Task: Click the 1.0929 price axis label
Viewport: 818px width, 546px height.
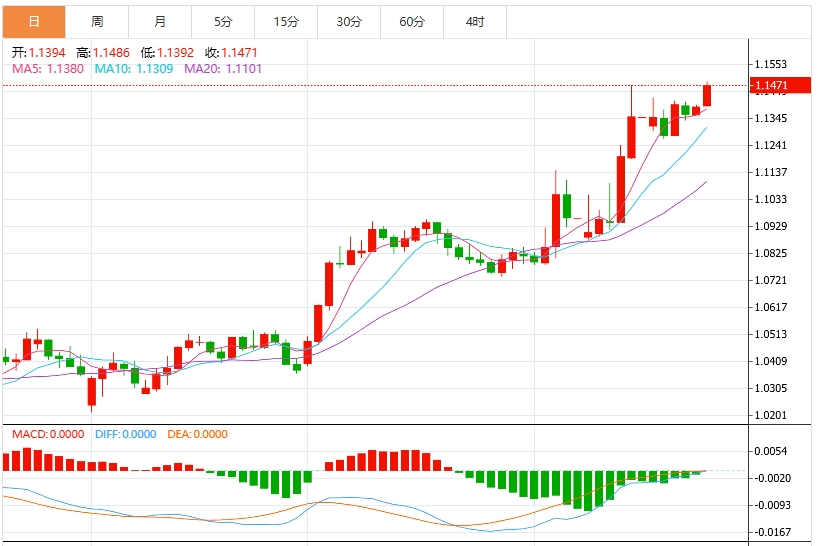Action: click(771, 226)
